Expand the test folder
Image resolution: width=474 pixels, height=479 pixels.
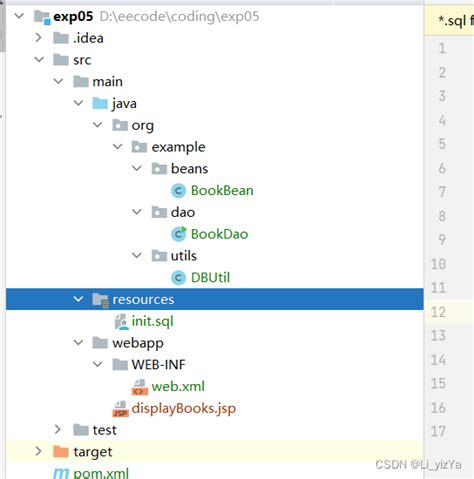click(58, 429)
